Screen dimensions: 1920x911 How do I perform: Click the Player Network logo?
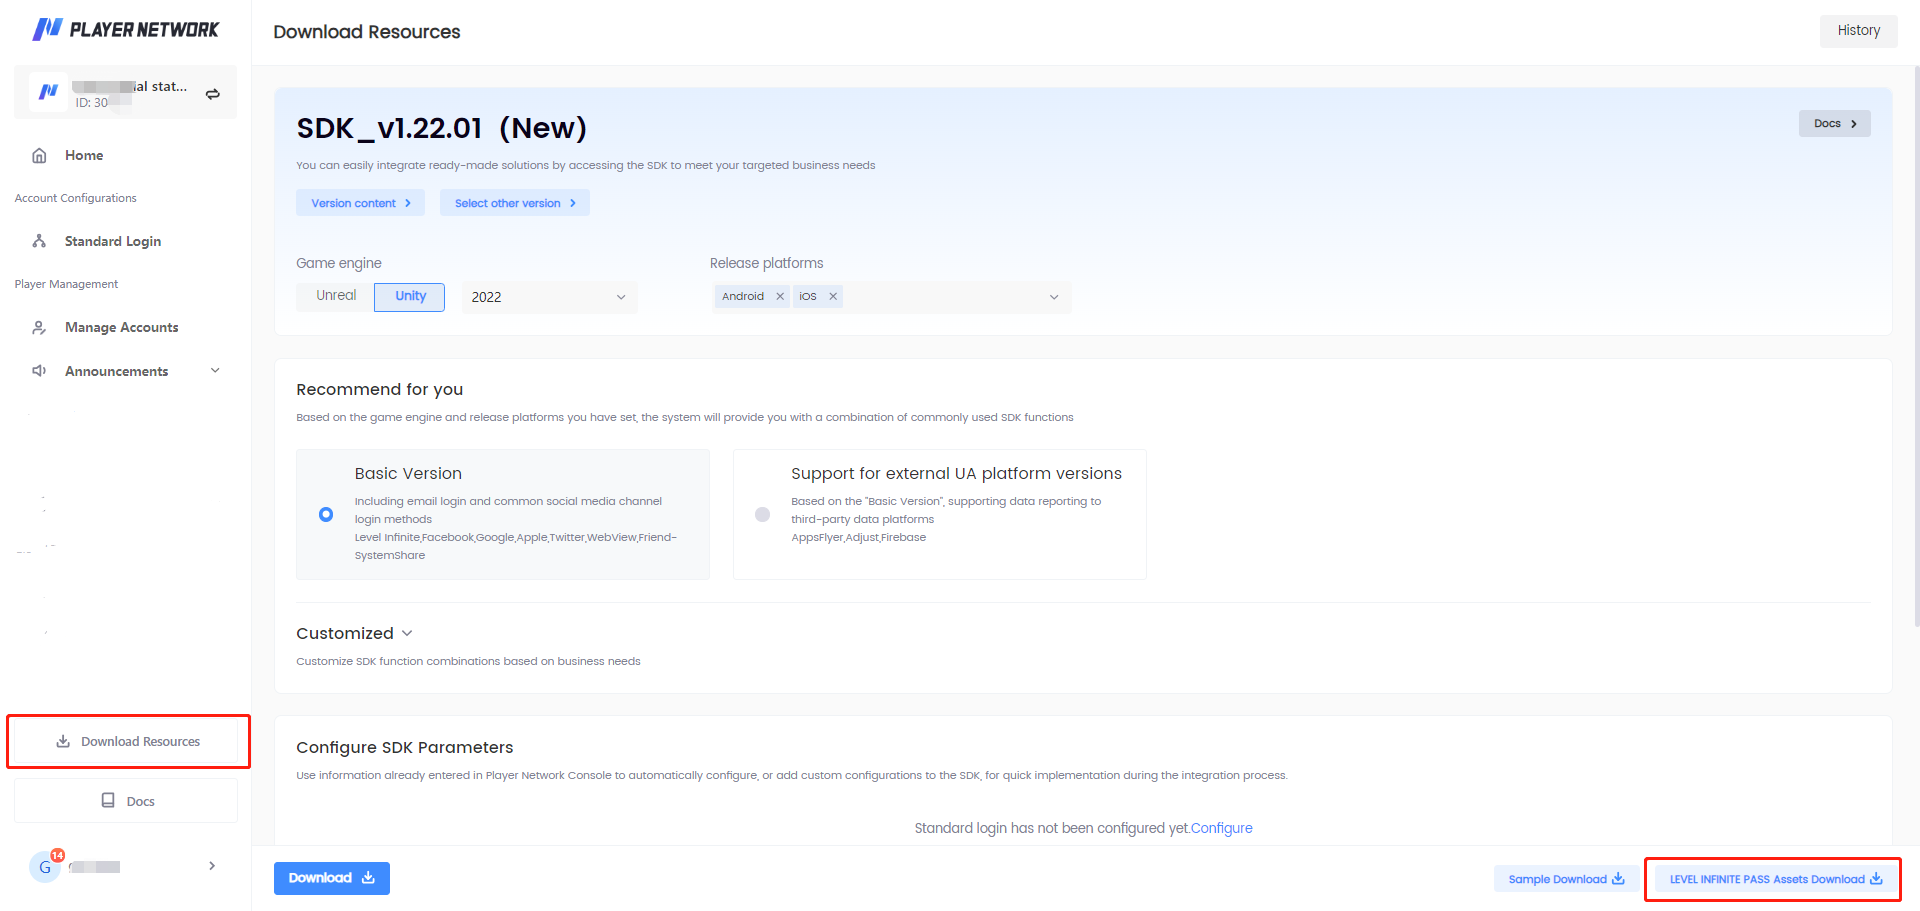pos(125,29)
